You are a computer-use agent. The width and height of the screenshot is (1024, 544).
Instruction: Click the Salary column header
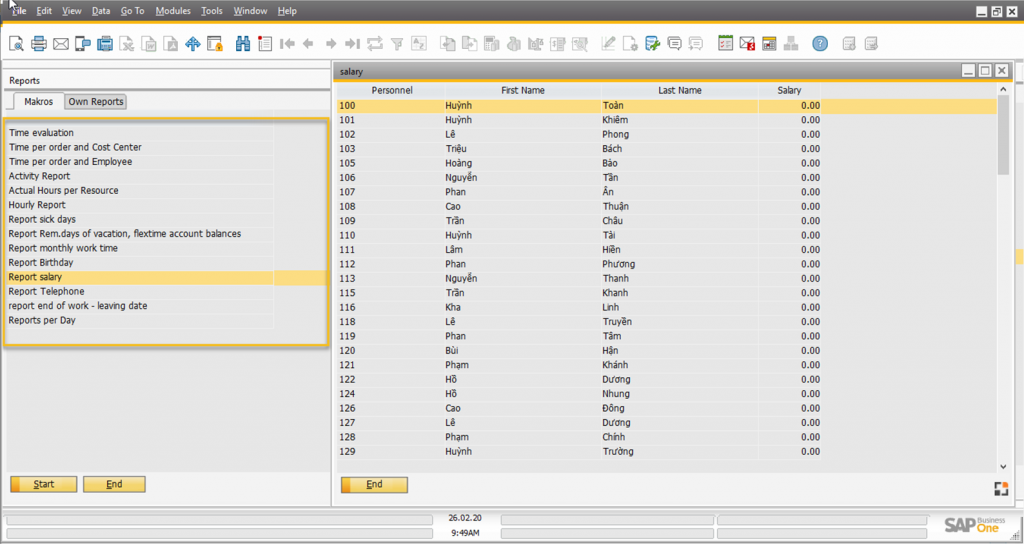pos(789,90)
